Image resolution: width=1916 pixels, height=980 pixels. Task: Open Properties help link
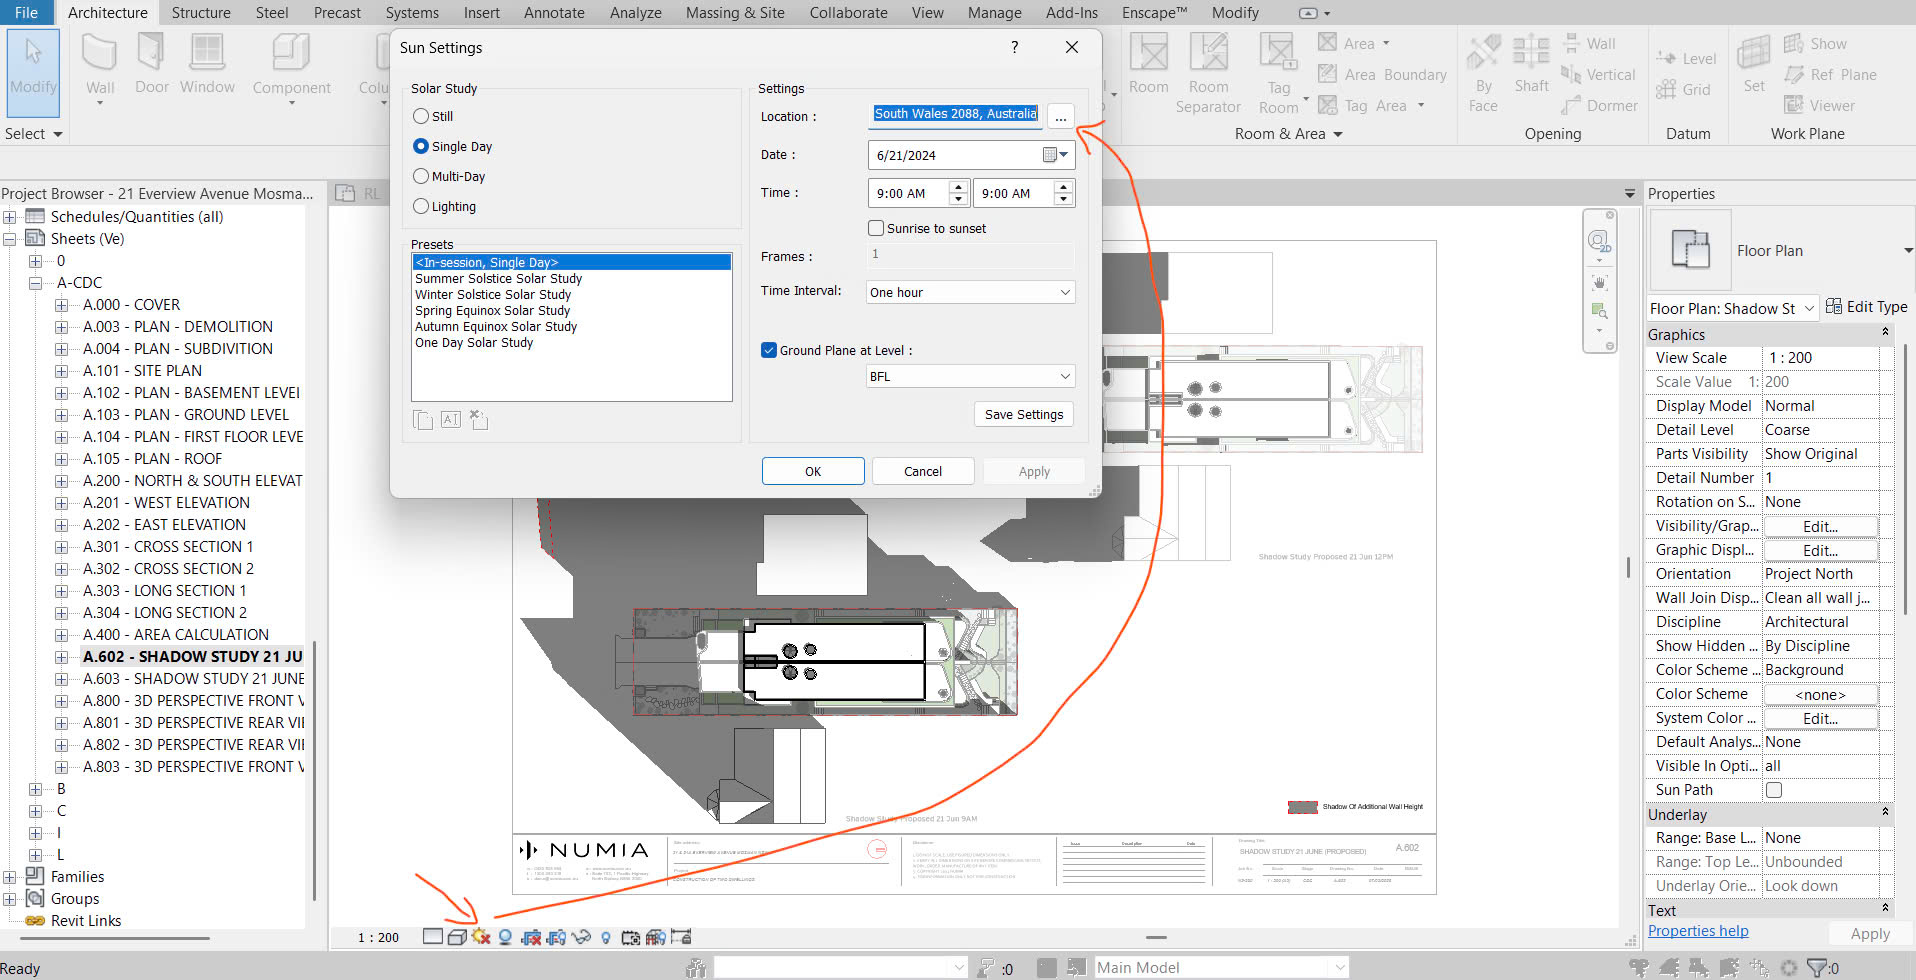point(1697,930)
